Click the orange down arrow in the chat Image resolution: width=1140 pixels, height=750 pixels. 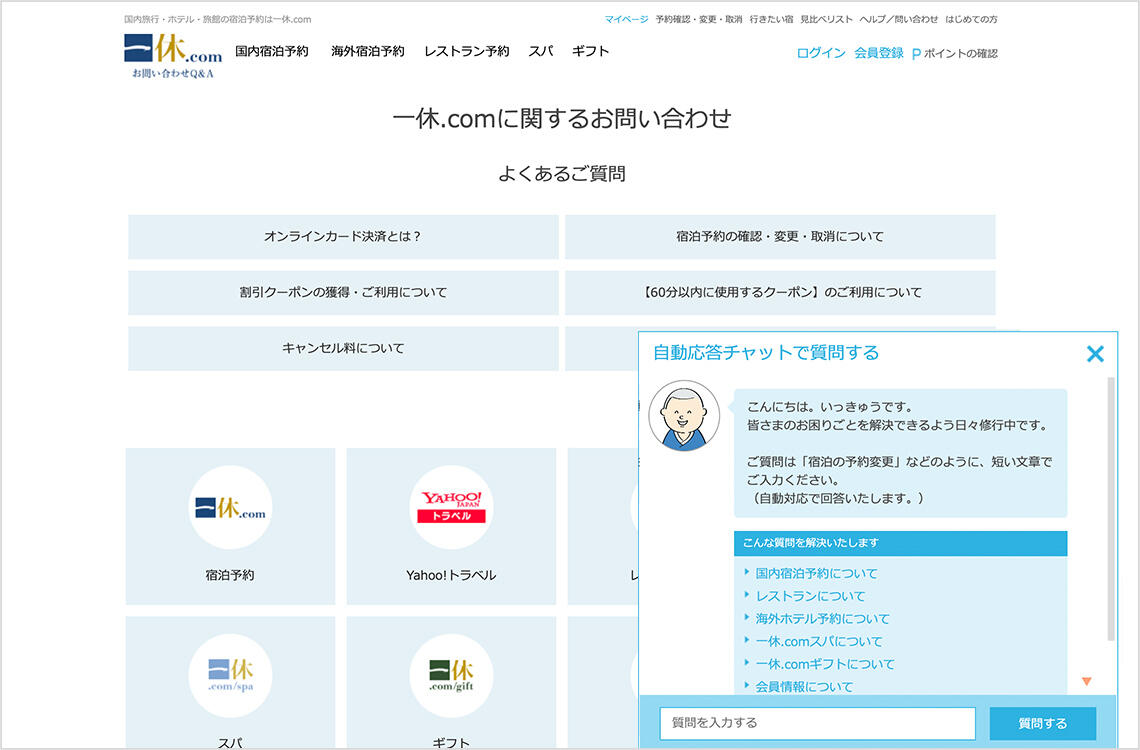coord(1086,682)
